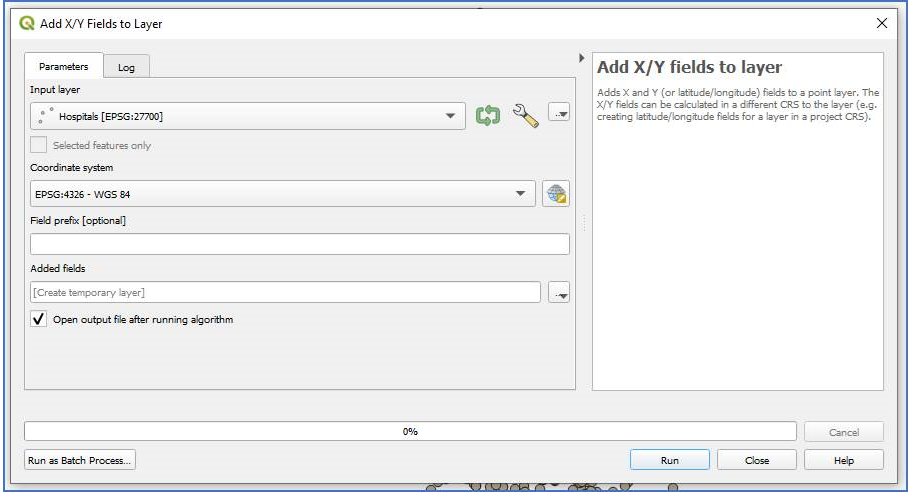The image size is (913, 496).
Task: Expand the Hospitals input layer dropdown
Action: click(248, 116)
